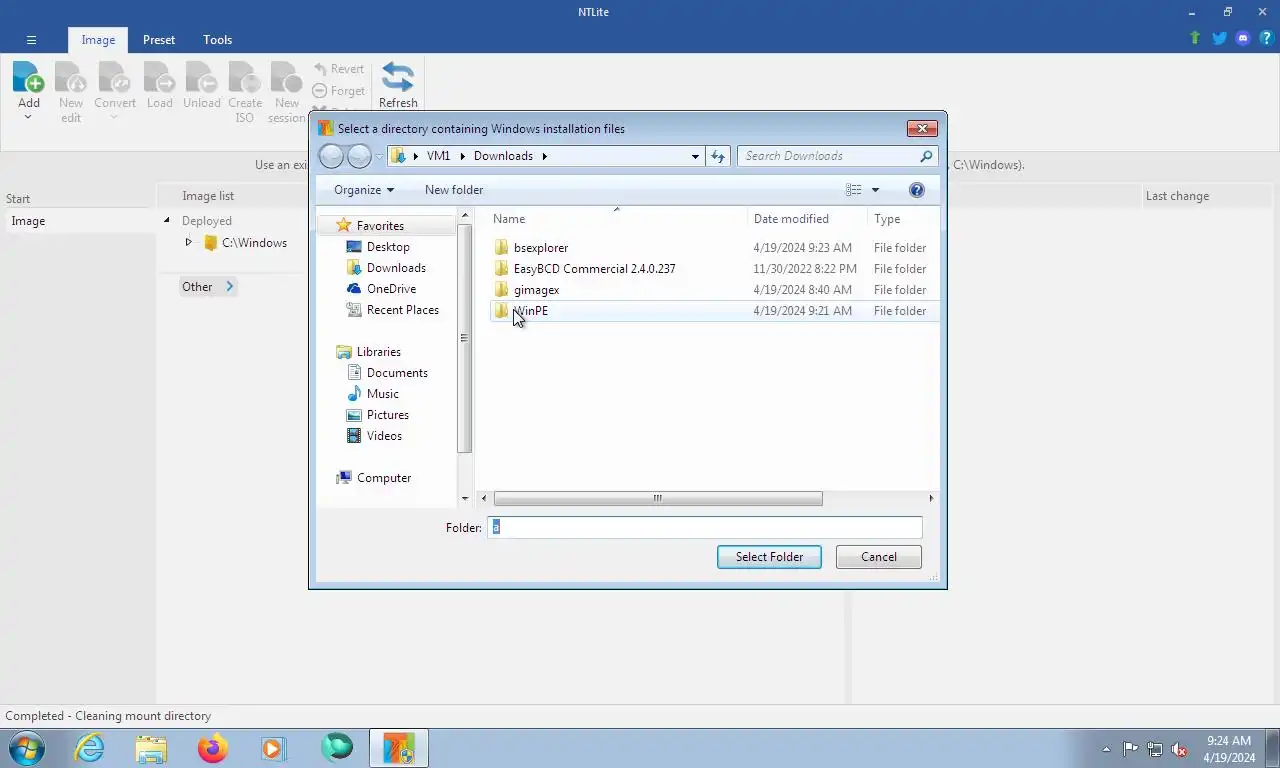This screenshot has height=768, width=1280.
Task: Expand the Other section chevron
Action: click(229, 287)
